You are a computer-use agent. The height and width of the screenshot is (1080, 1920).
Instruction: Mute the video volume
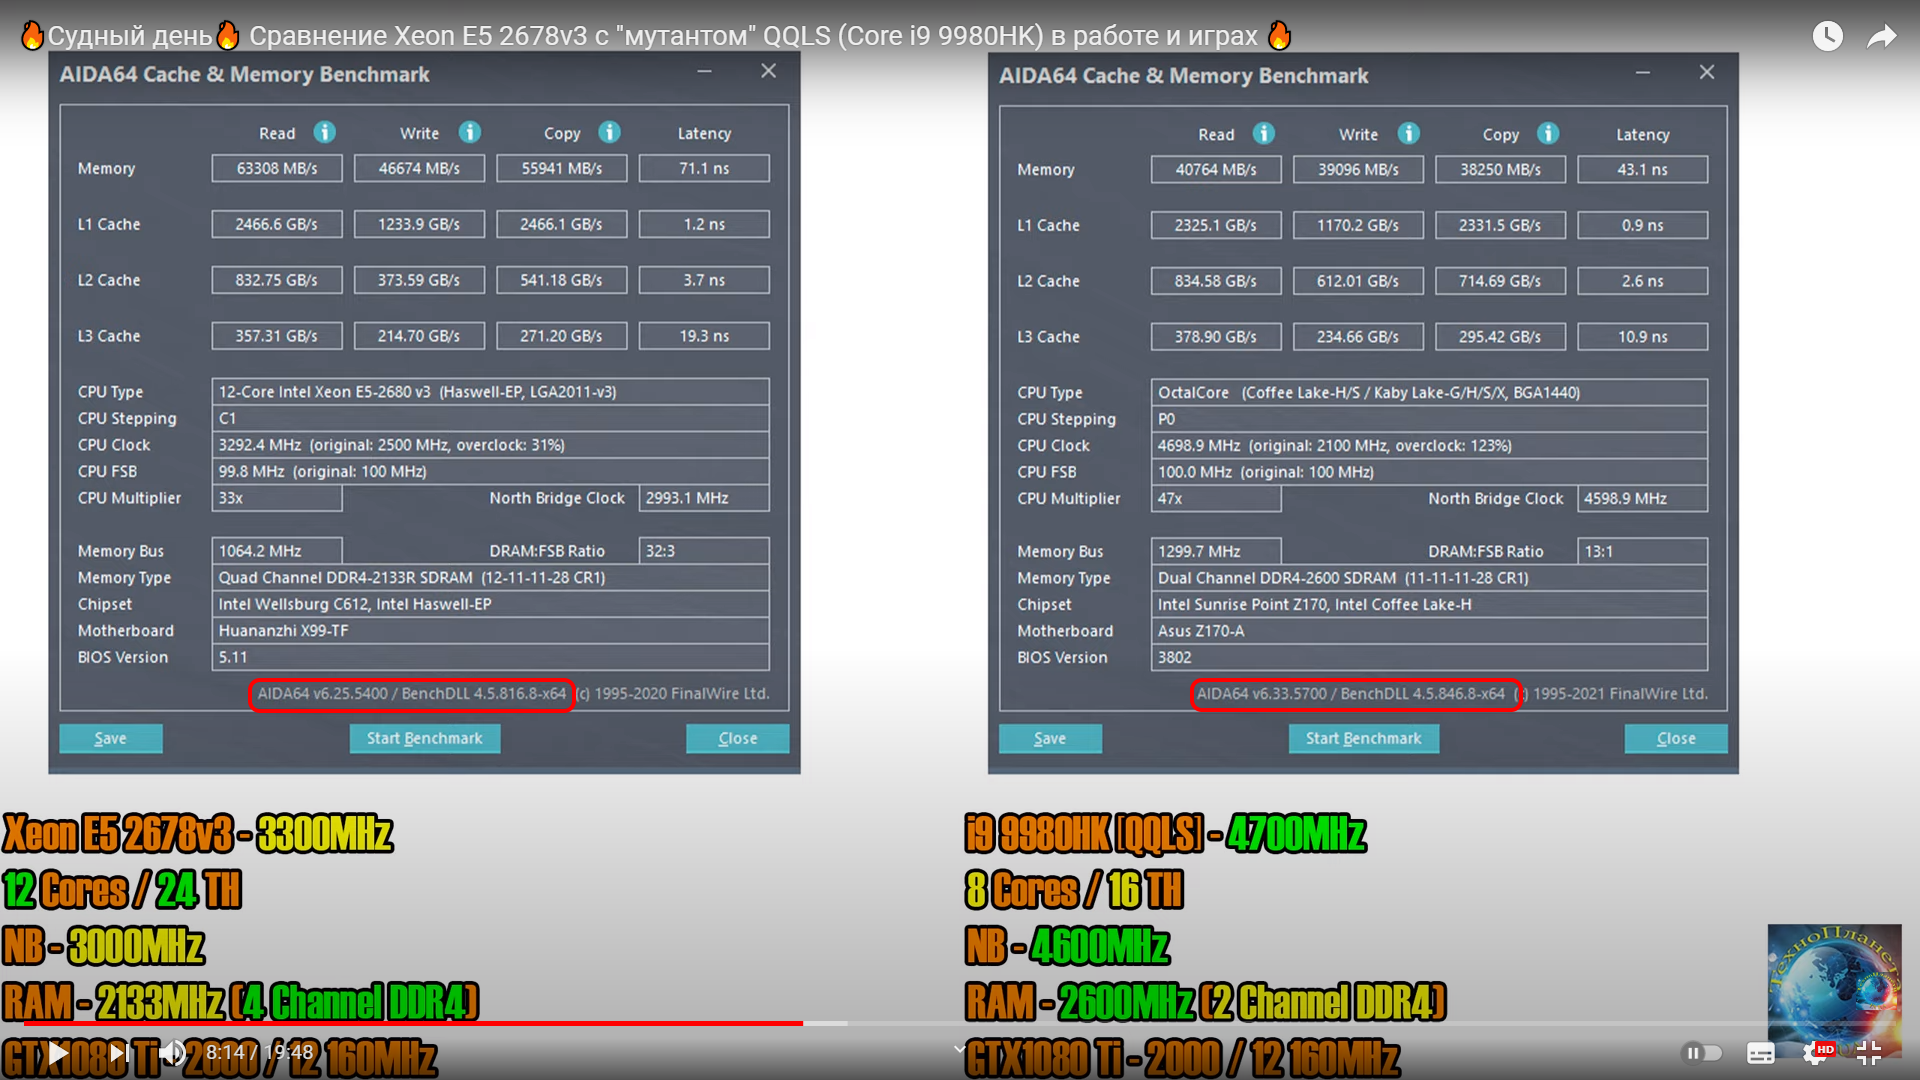tap(172, 1052)
